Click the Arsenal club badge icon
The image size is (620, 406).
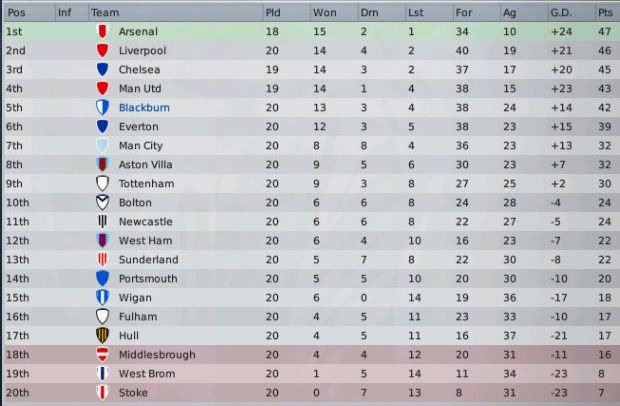(102, 32)
